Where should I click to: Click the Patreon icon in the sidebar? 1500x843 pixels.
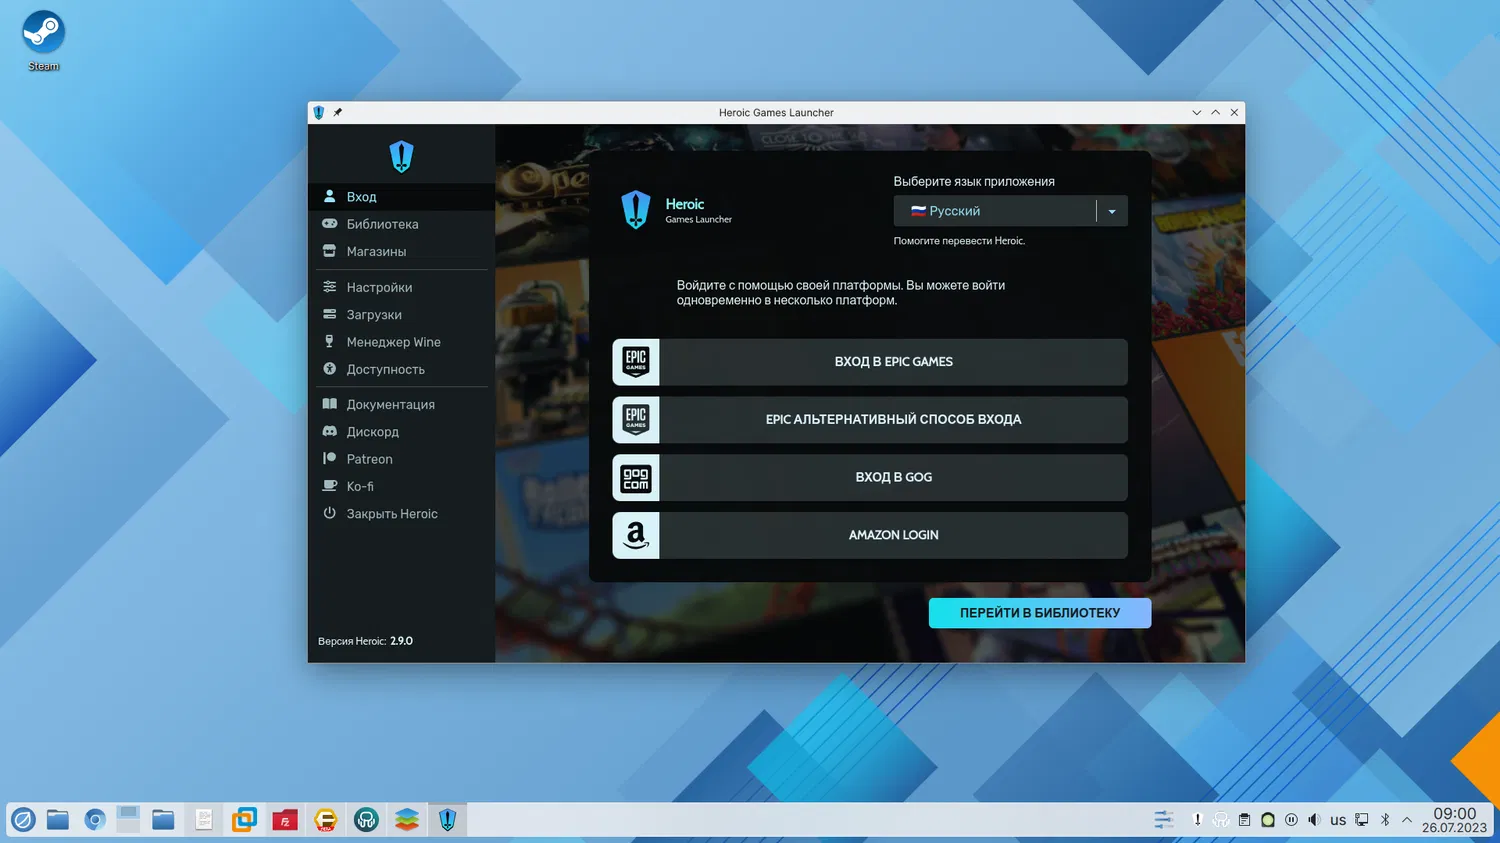(329, 458)
